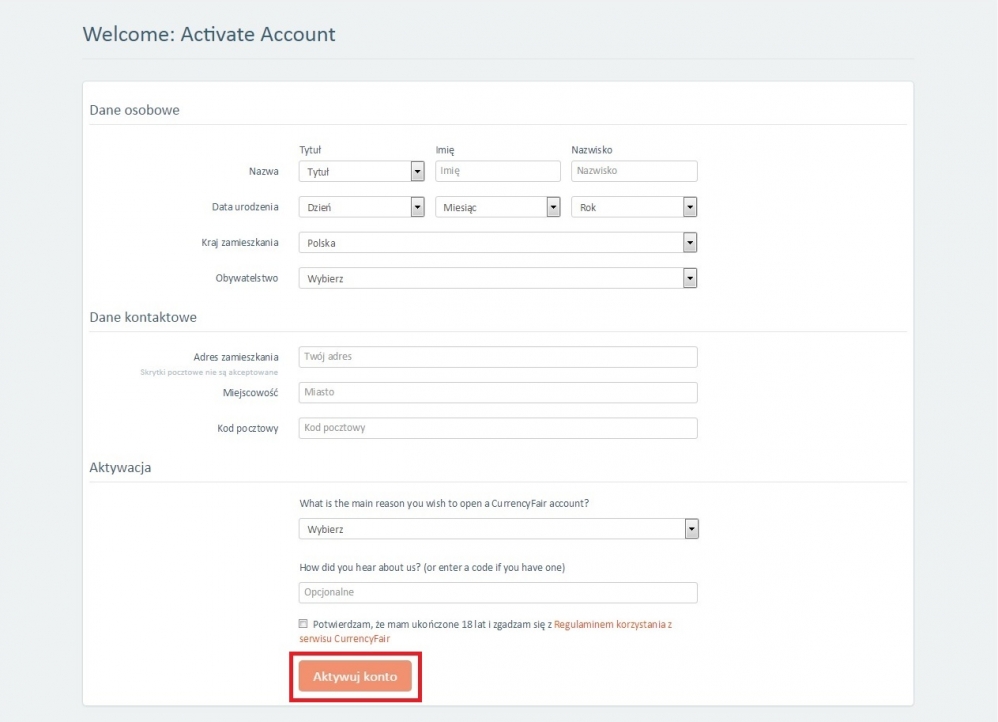Click the arrow on the Miesiąc dropdown
998x722 pixels.
pyautogui.click(x=553, y=207)
